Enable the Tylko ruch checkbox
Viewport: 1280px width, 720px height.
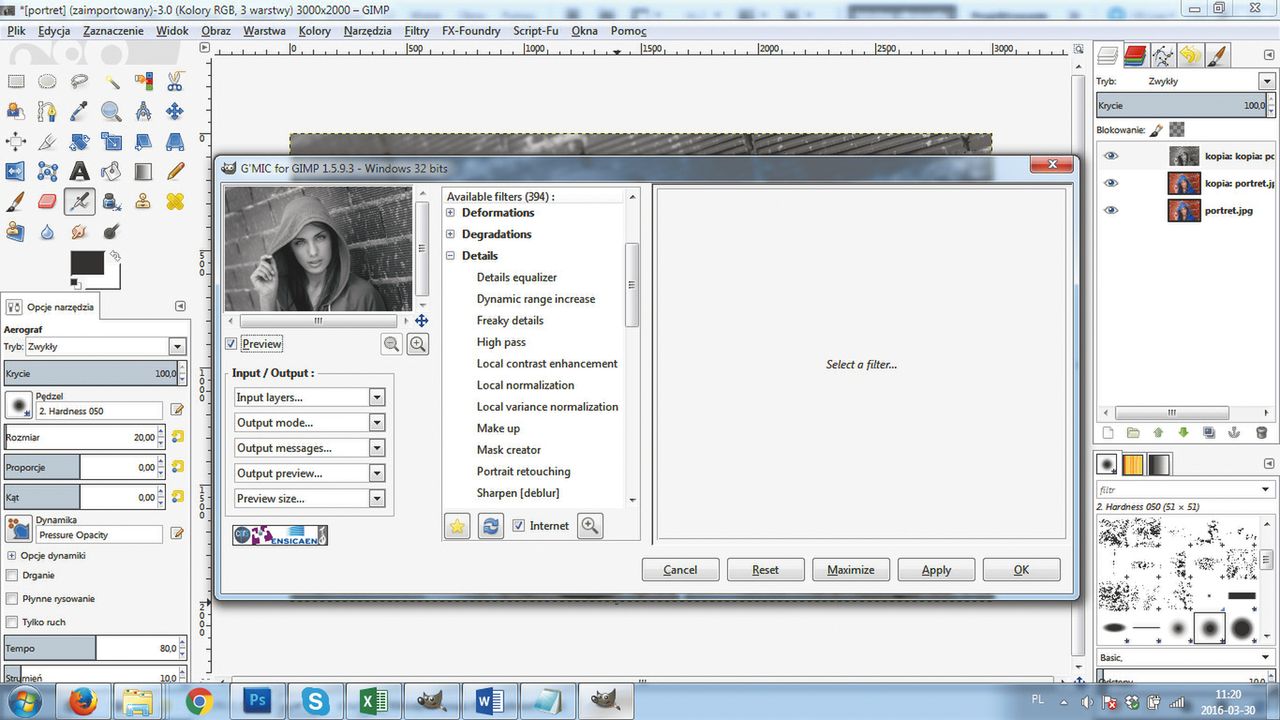(12, 622)
